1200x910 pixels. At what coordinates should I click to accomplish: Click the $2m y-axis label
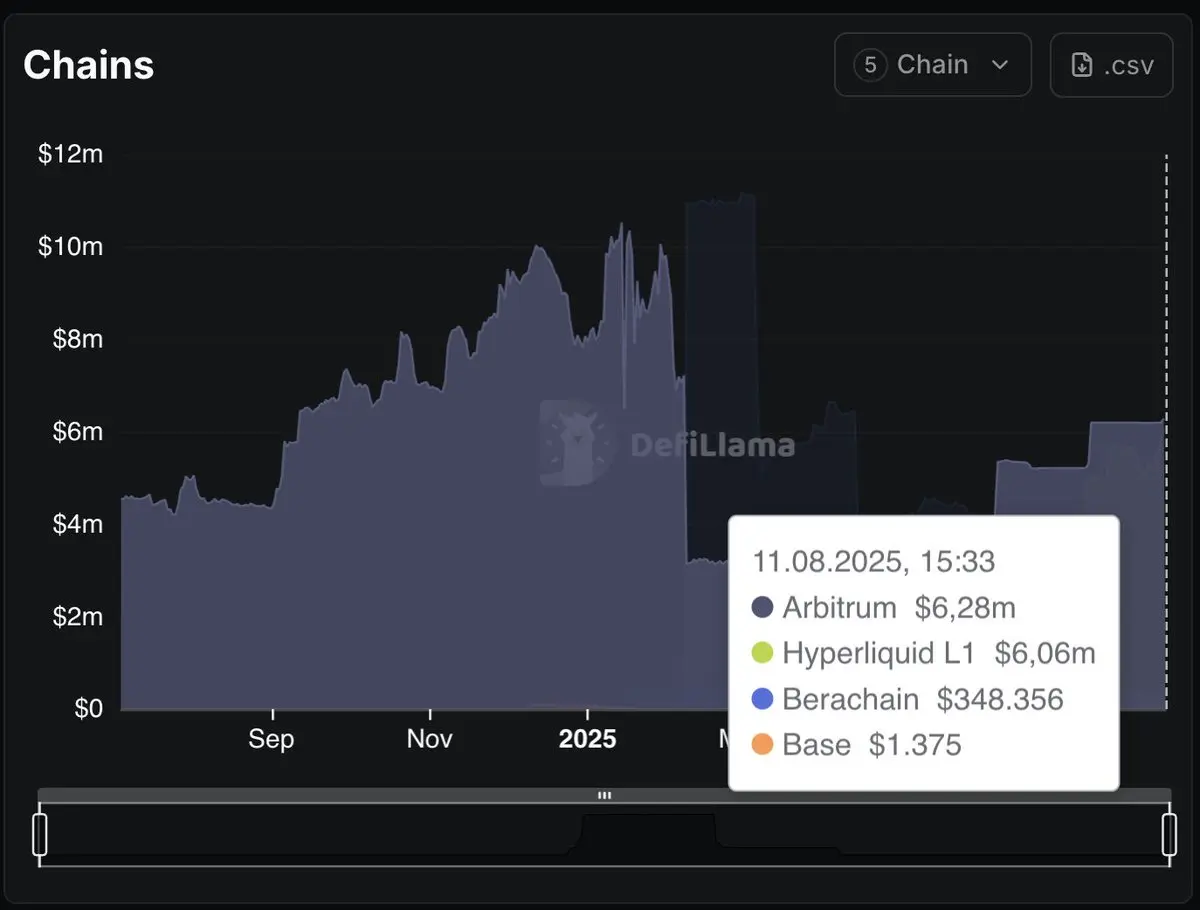[77, 616]
